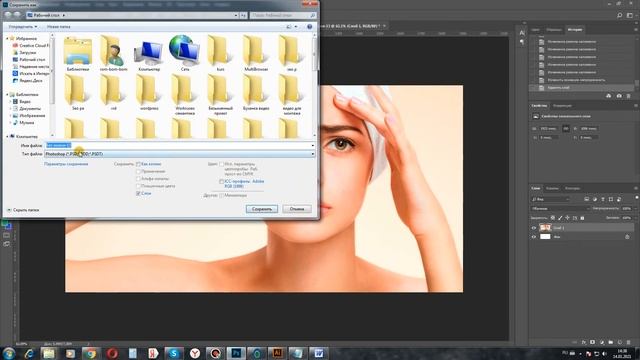The width and height of the screenshot is (640, 360).
Task: Toggle the Альфа-каналы checkbox
Action: click(138, 179)
